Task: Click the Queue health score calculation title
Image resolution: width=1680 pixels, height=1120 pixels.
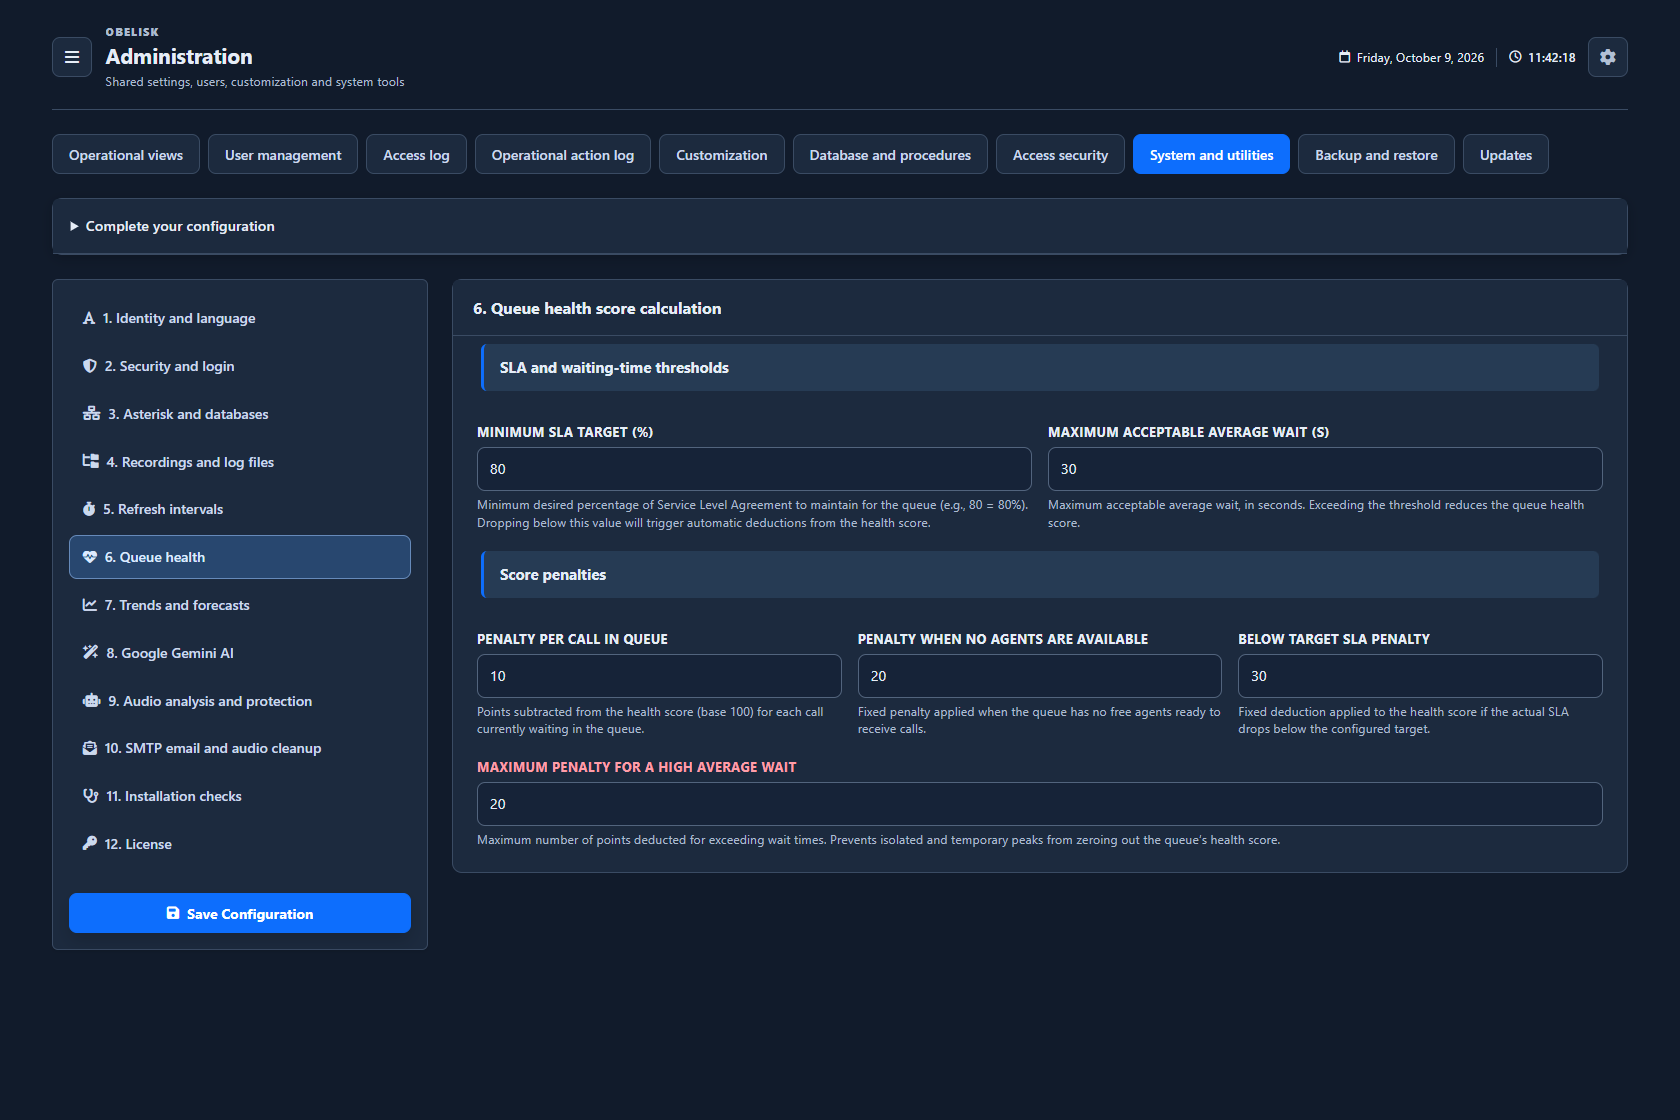Action: coord(597,309)
